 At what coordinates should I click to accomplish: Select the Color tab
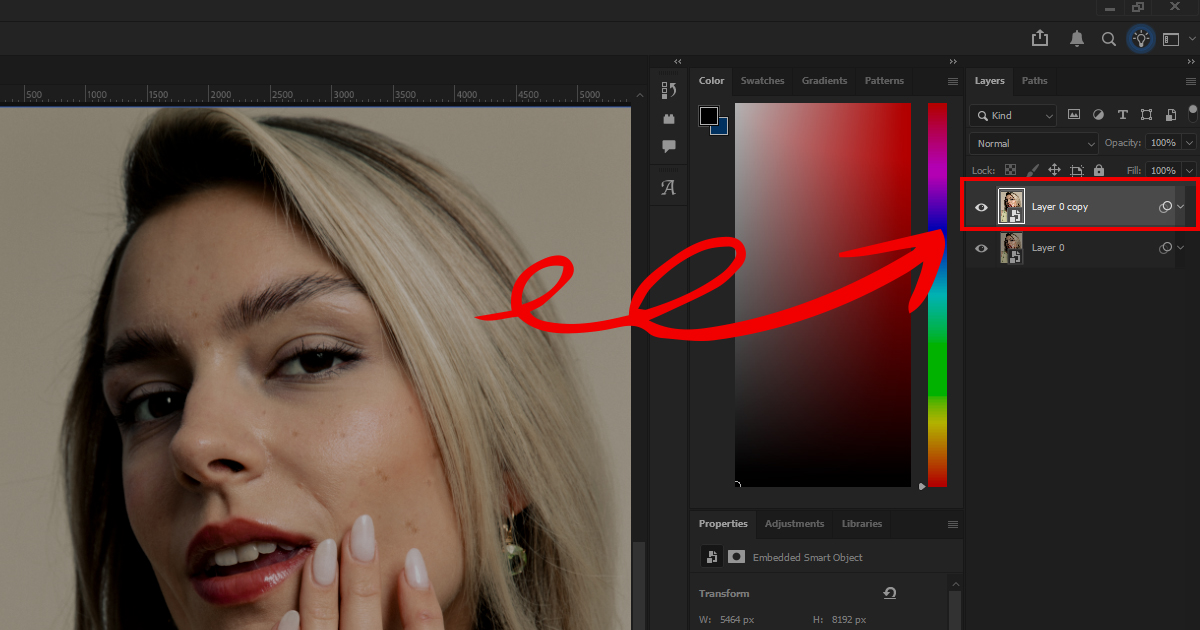(712, 81)
